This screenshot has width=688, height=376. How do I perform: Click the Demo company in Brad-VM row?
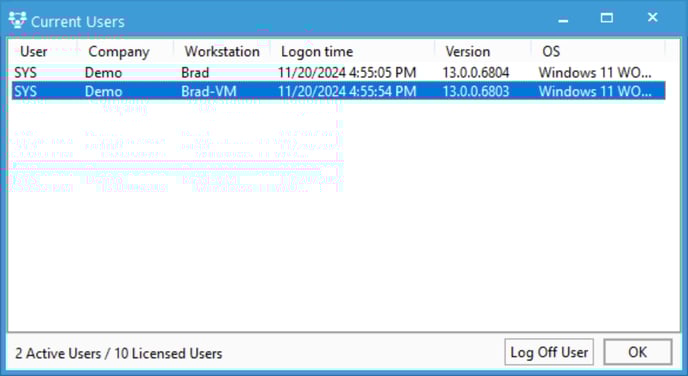point(103,91)
